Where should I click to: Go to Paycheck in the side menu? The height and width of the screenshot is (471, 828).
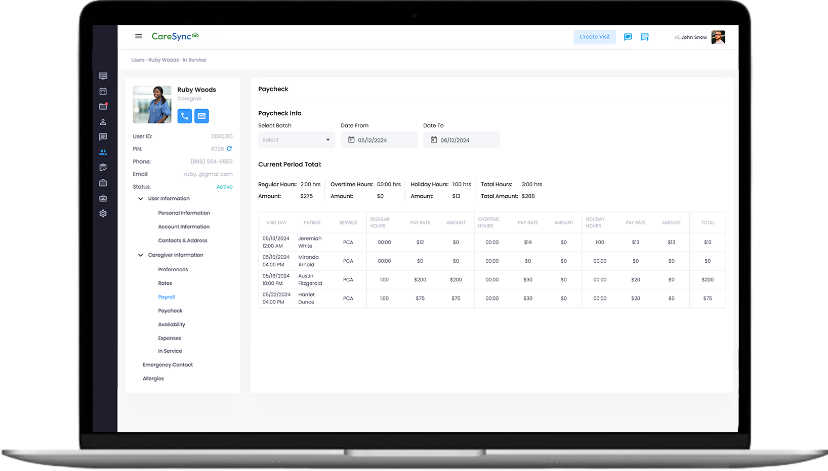[170, 311]
